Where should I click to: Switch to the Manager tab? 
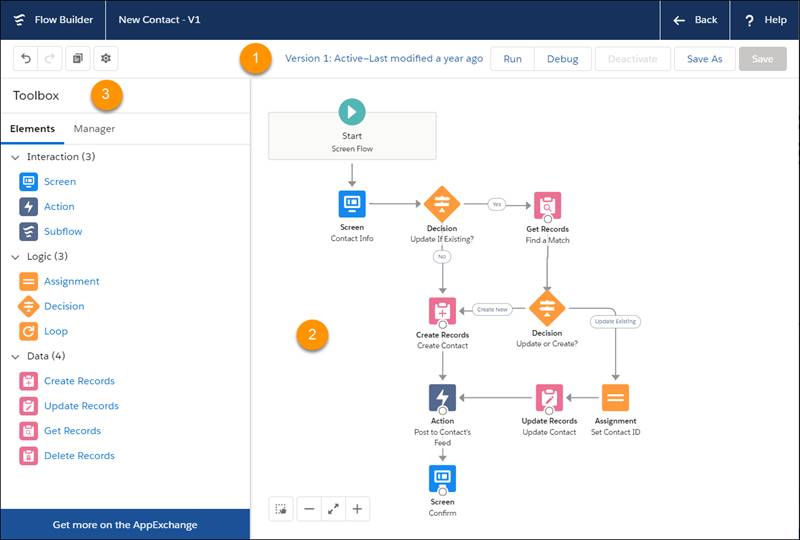94,129
